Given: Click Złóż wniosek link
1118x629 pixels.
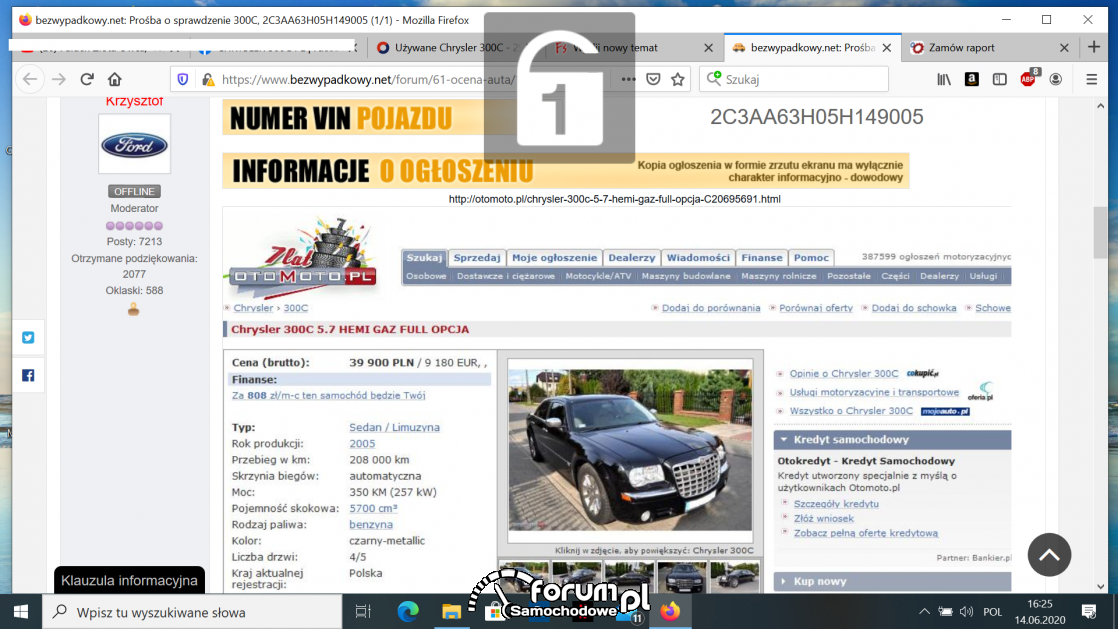Looking at the screenshot, I should (824, 518).
